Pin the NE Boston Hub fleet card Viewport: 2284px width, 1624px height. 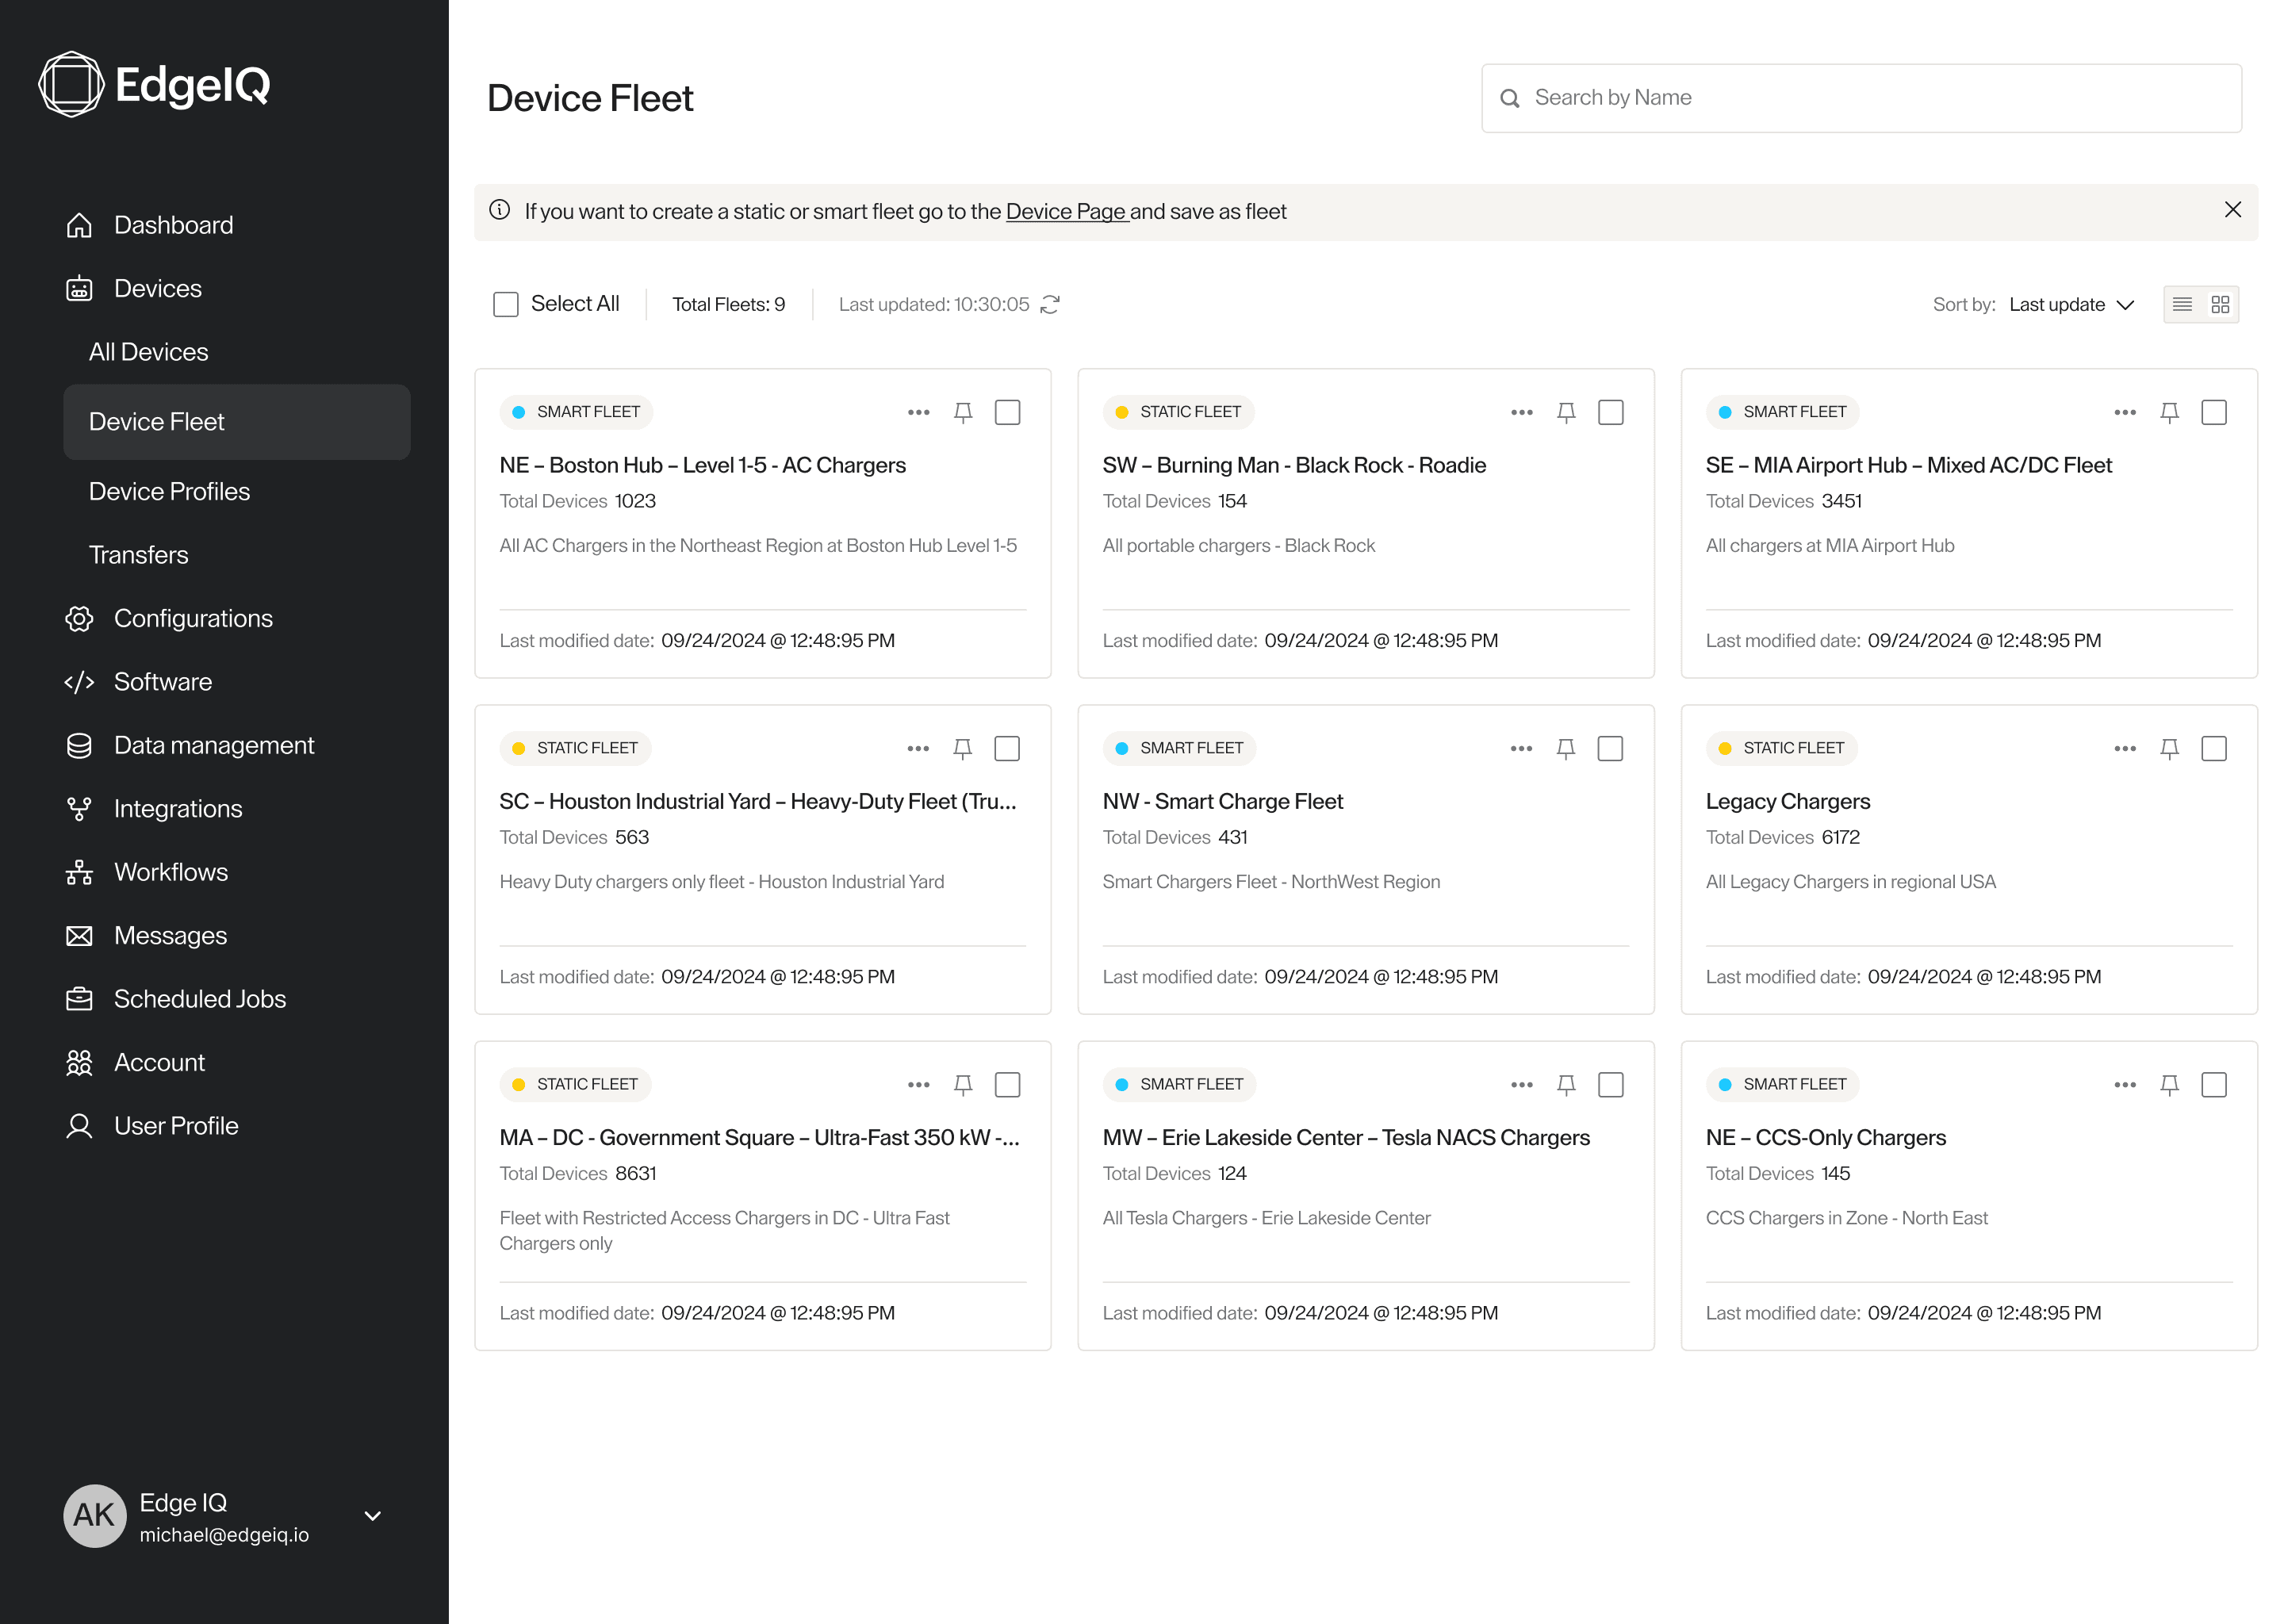coord(962,412)
